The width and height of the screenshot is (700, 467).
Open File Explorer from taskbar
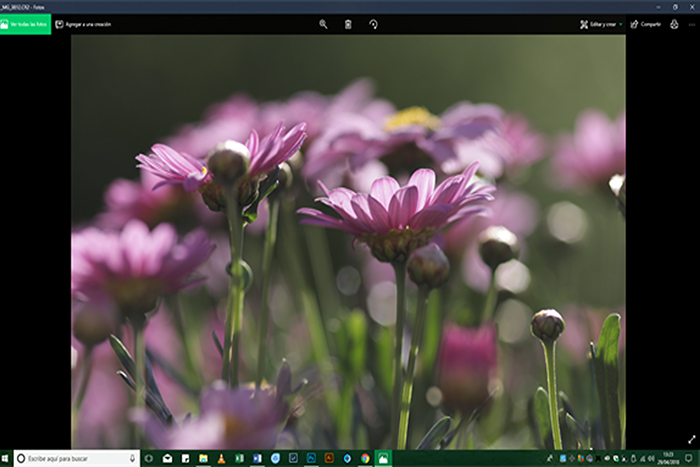tap(203, 458)
